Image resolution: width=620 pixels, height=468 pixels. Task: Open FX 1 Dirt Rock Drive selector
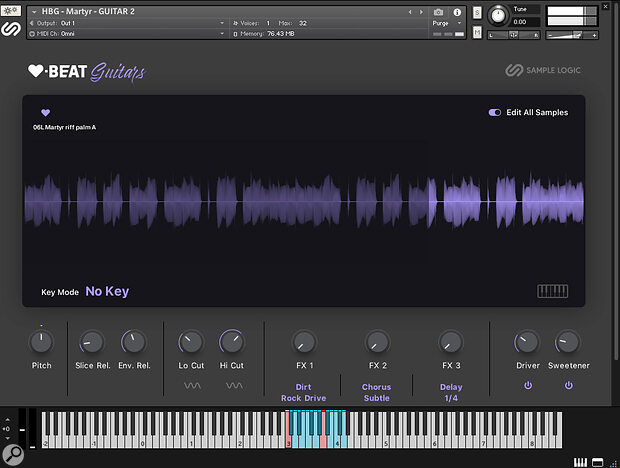pyautogui.click(x=304, y=393)
